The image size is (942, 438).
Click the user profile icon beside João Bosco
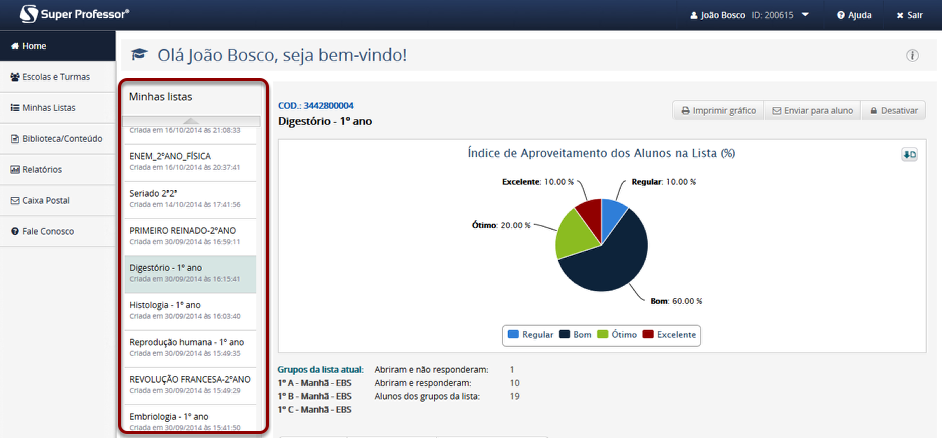coord(694,15)
